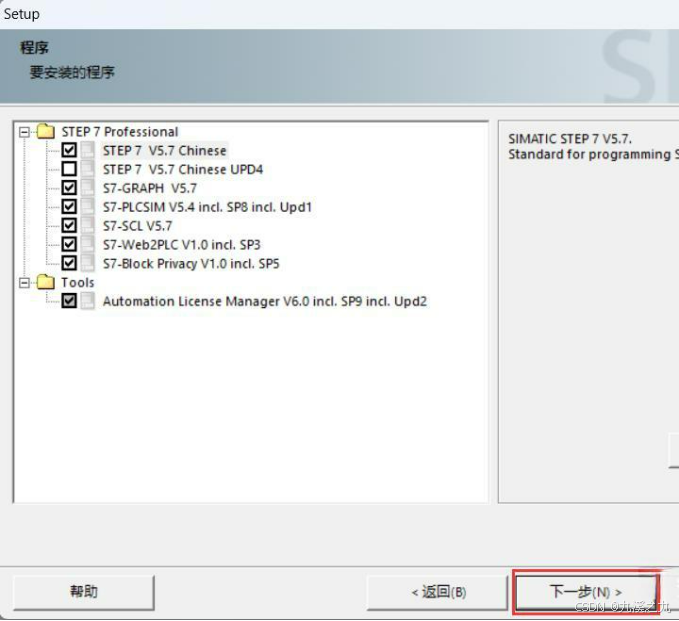Collapse the Tools tree node
Viewport: 679px width, 621px height.
click(25, 283)
